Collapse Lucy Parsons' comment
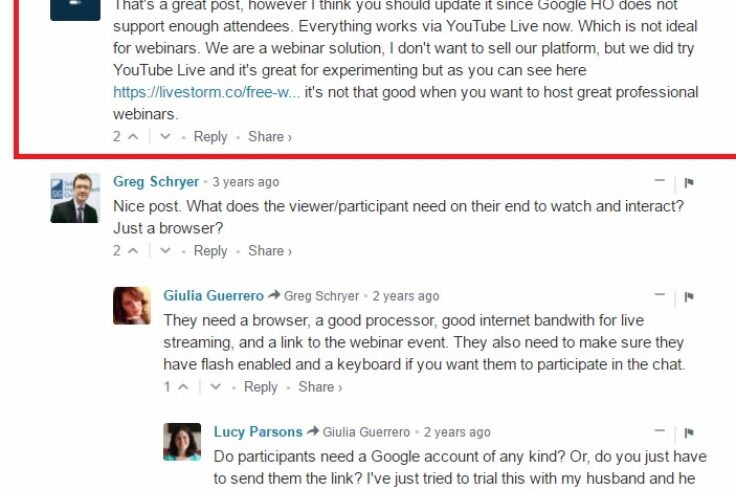 pos(659,432)
